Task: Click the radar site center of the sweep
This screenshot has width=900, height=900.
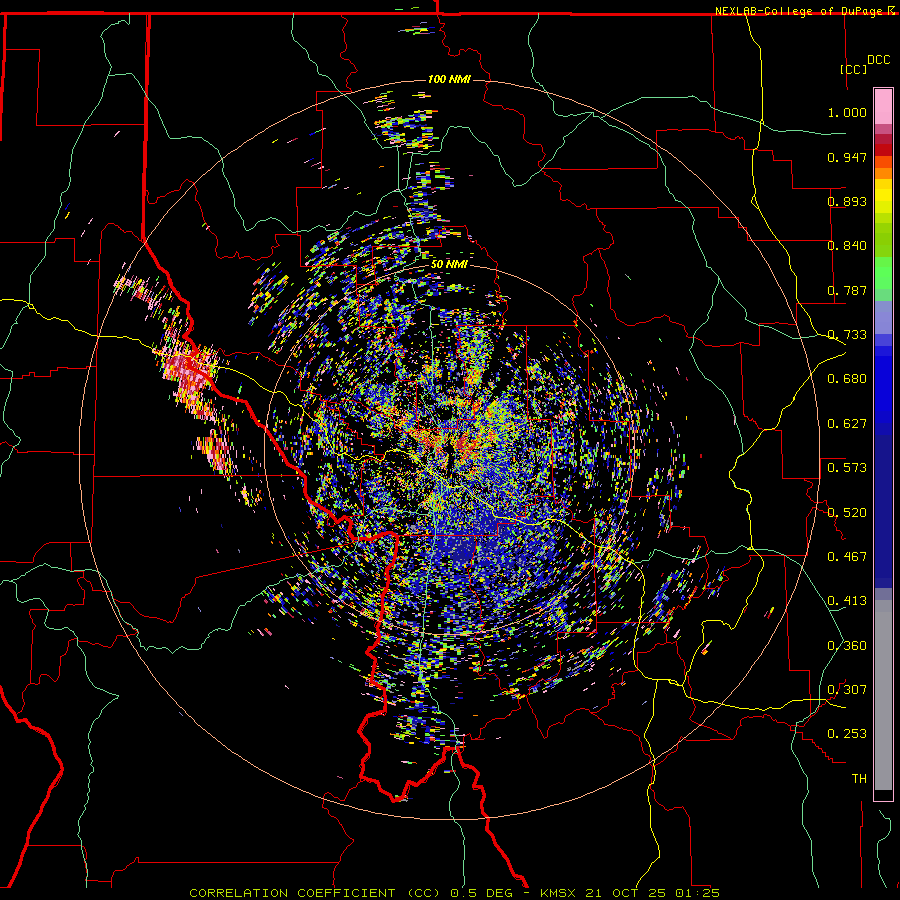Action: (x=449, y=451)
